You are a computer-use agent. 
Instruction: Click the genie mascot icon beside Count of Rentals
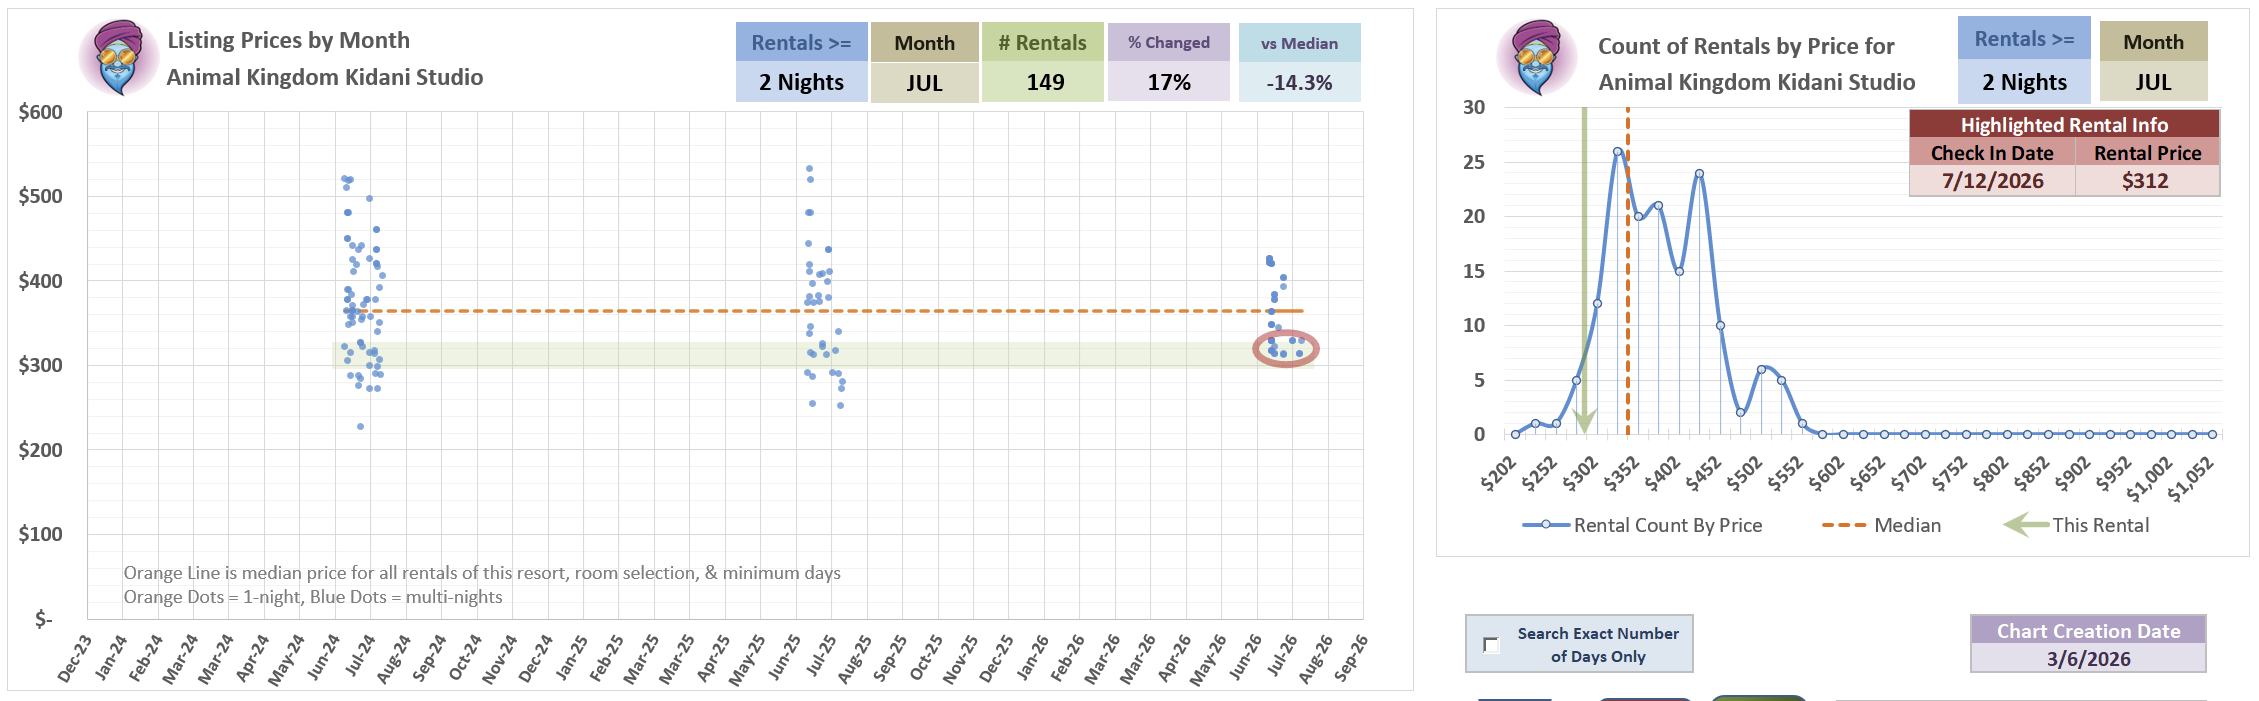tap(1537, 57)
